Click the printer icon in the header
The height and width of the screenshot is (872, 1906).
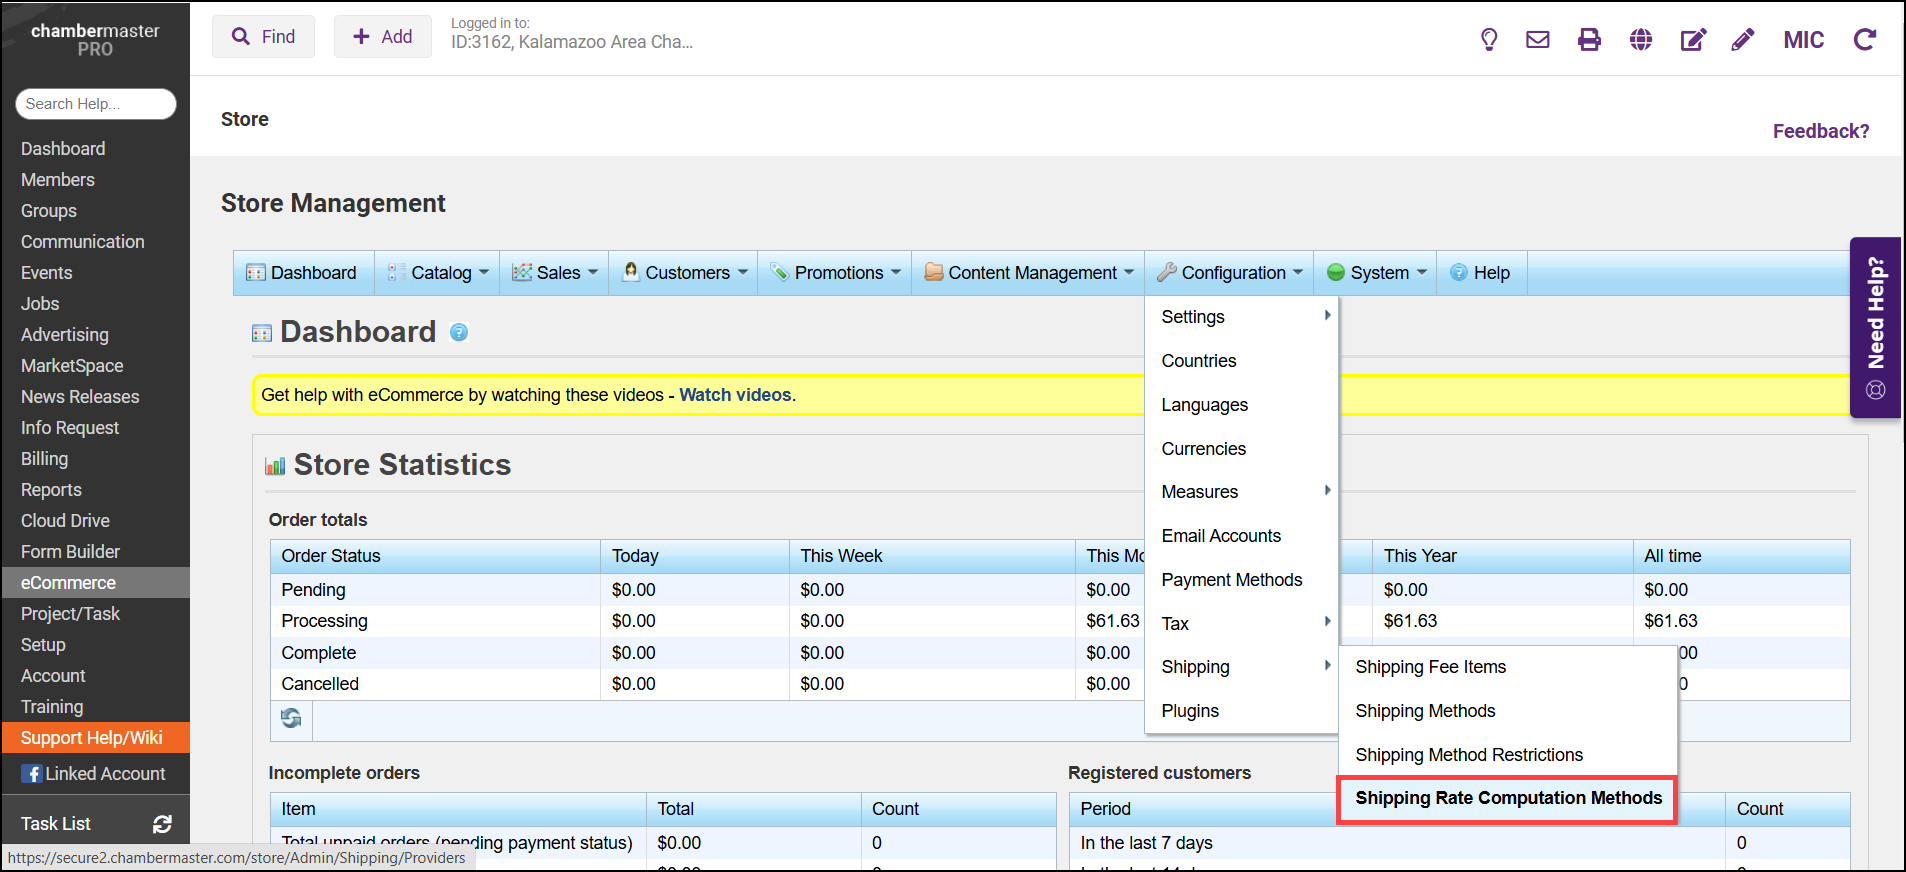pyautogui.click(x=1589, y=40)
